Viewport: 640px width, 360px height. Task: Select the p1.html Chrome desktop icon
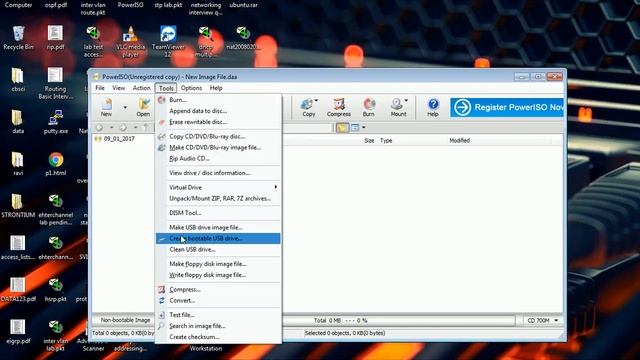(56, 164)
